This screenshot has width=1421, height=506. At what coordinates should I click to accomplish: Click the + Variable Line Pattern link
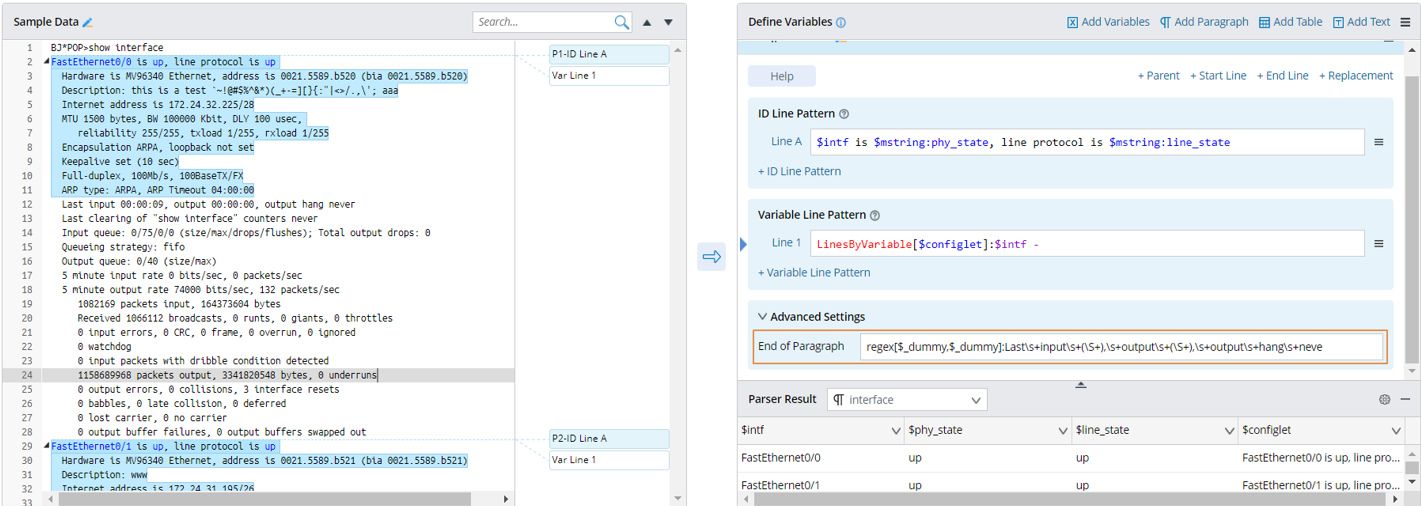coord(814,272)
